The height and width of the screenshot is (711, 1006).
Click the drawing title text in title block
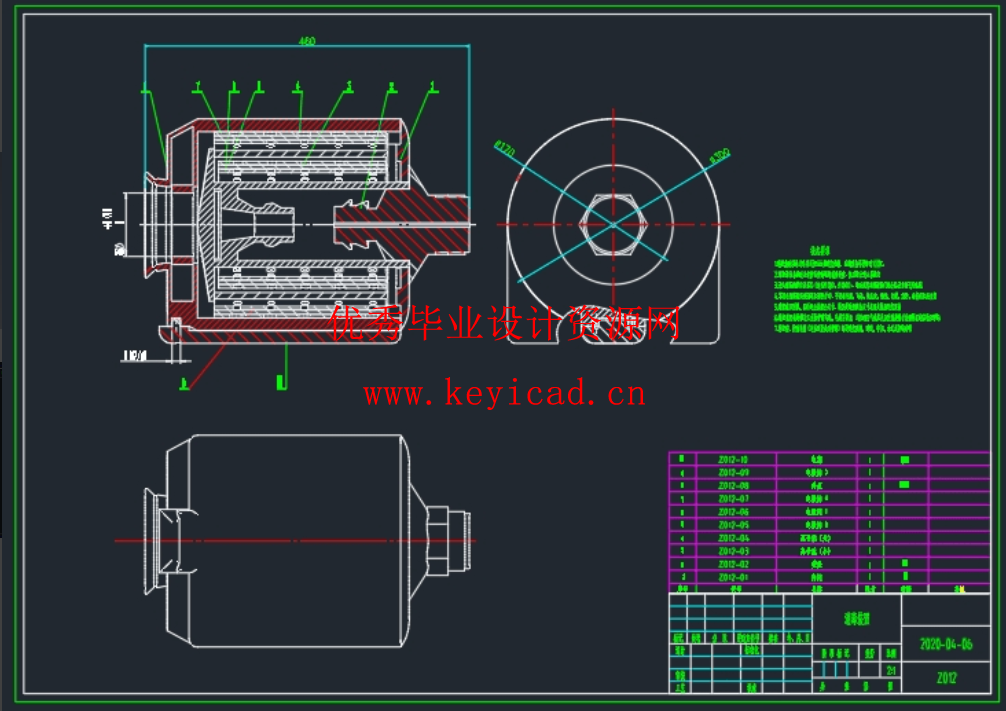pos(857,619)
